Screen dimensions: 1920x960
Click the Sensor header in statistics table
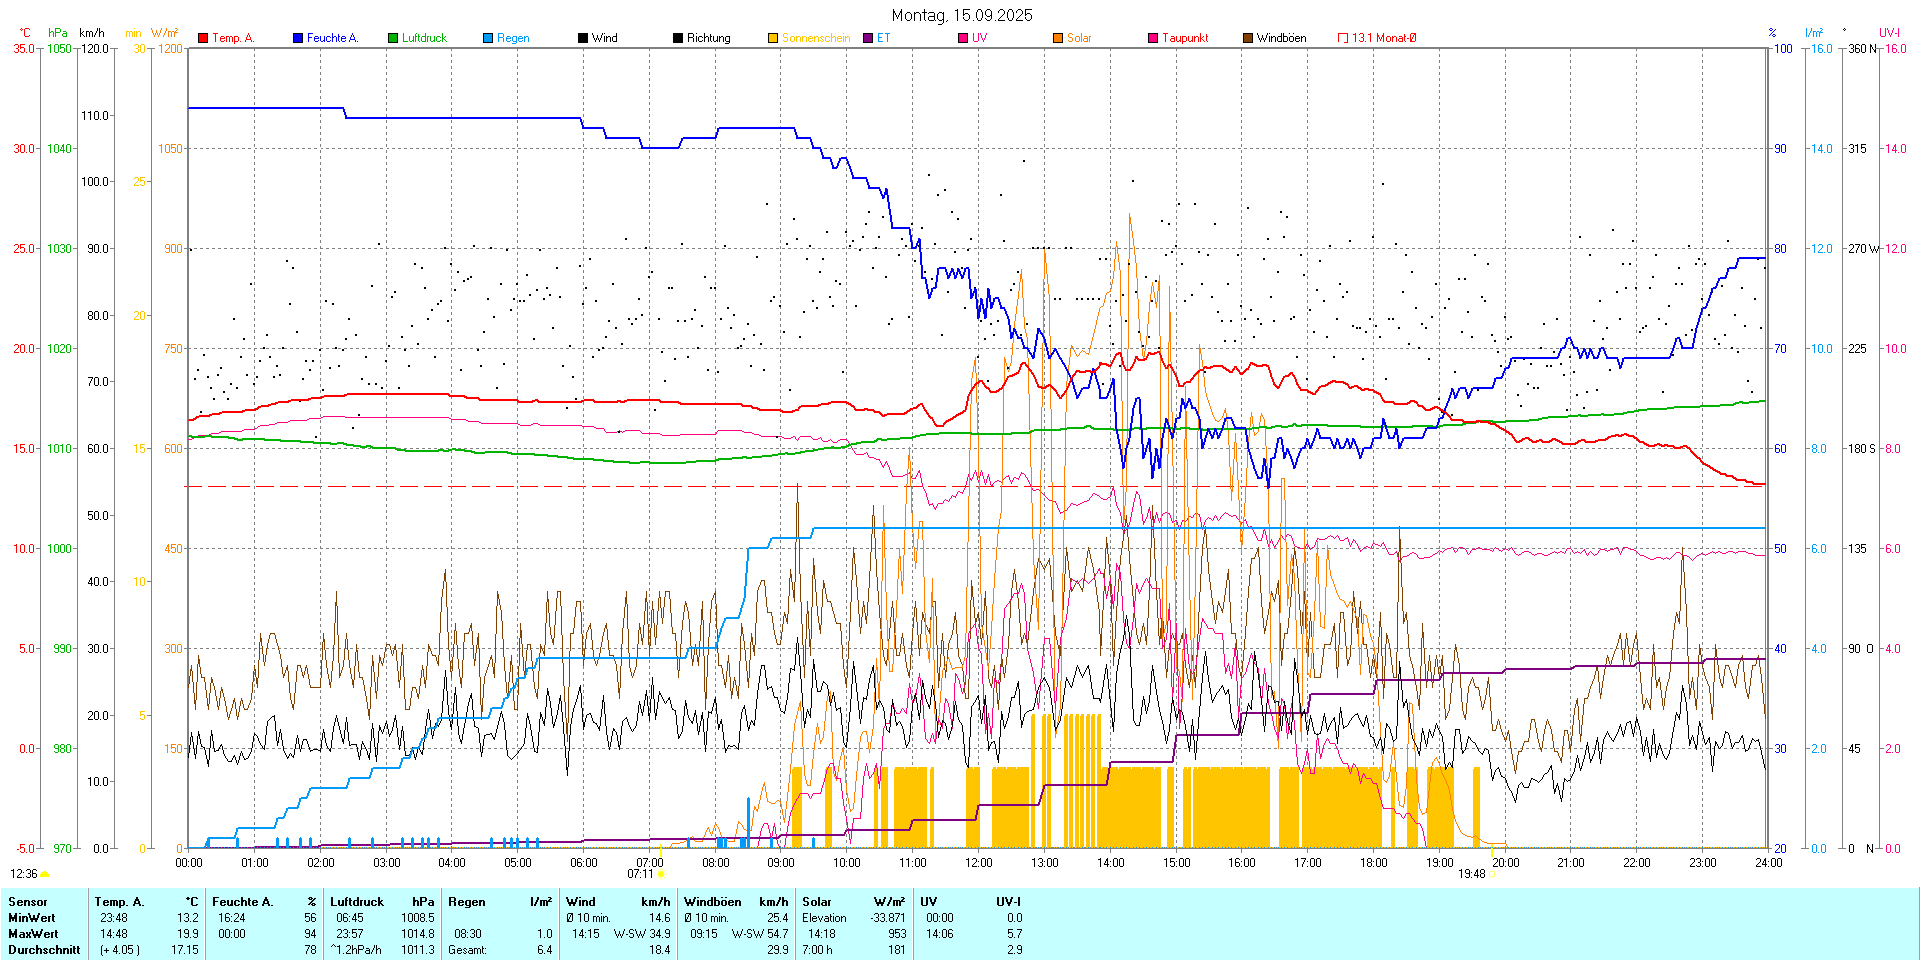pos(28,902)
